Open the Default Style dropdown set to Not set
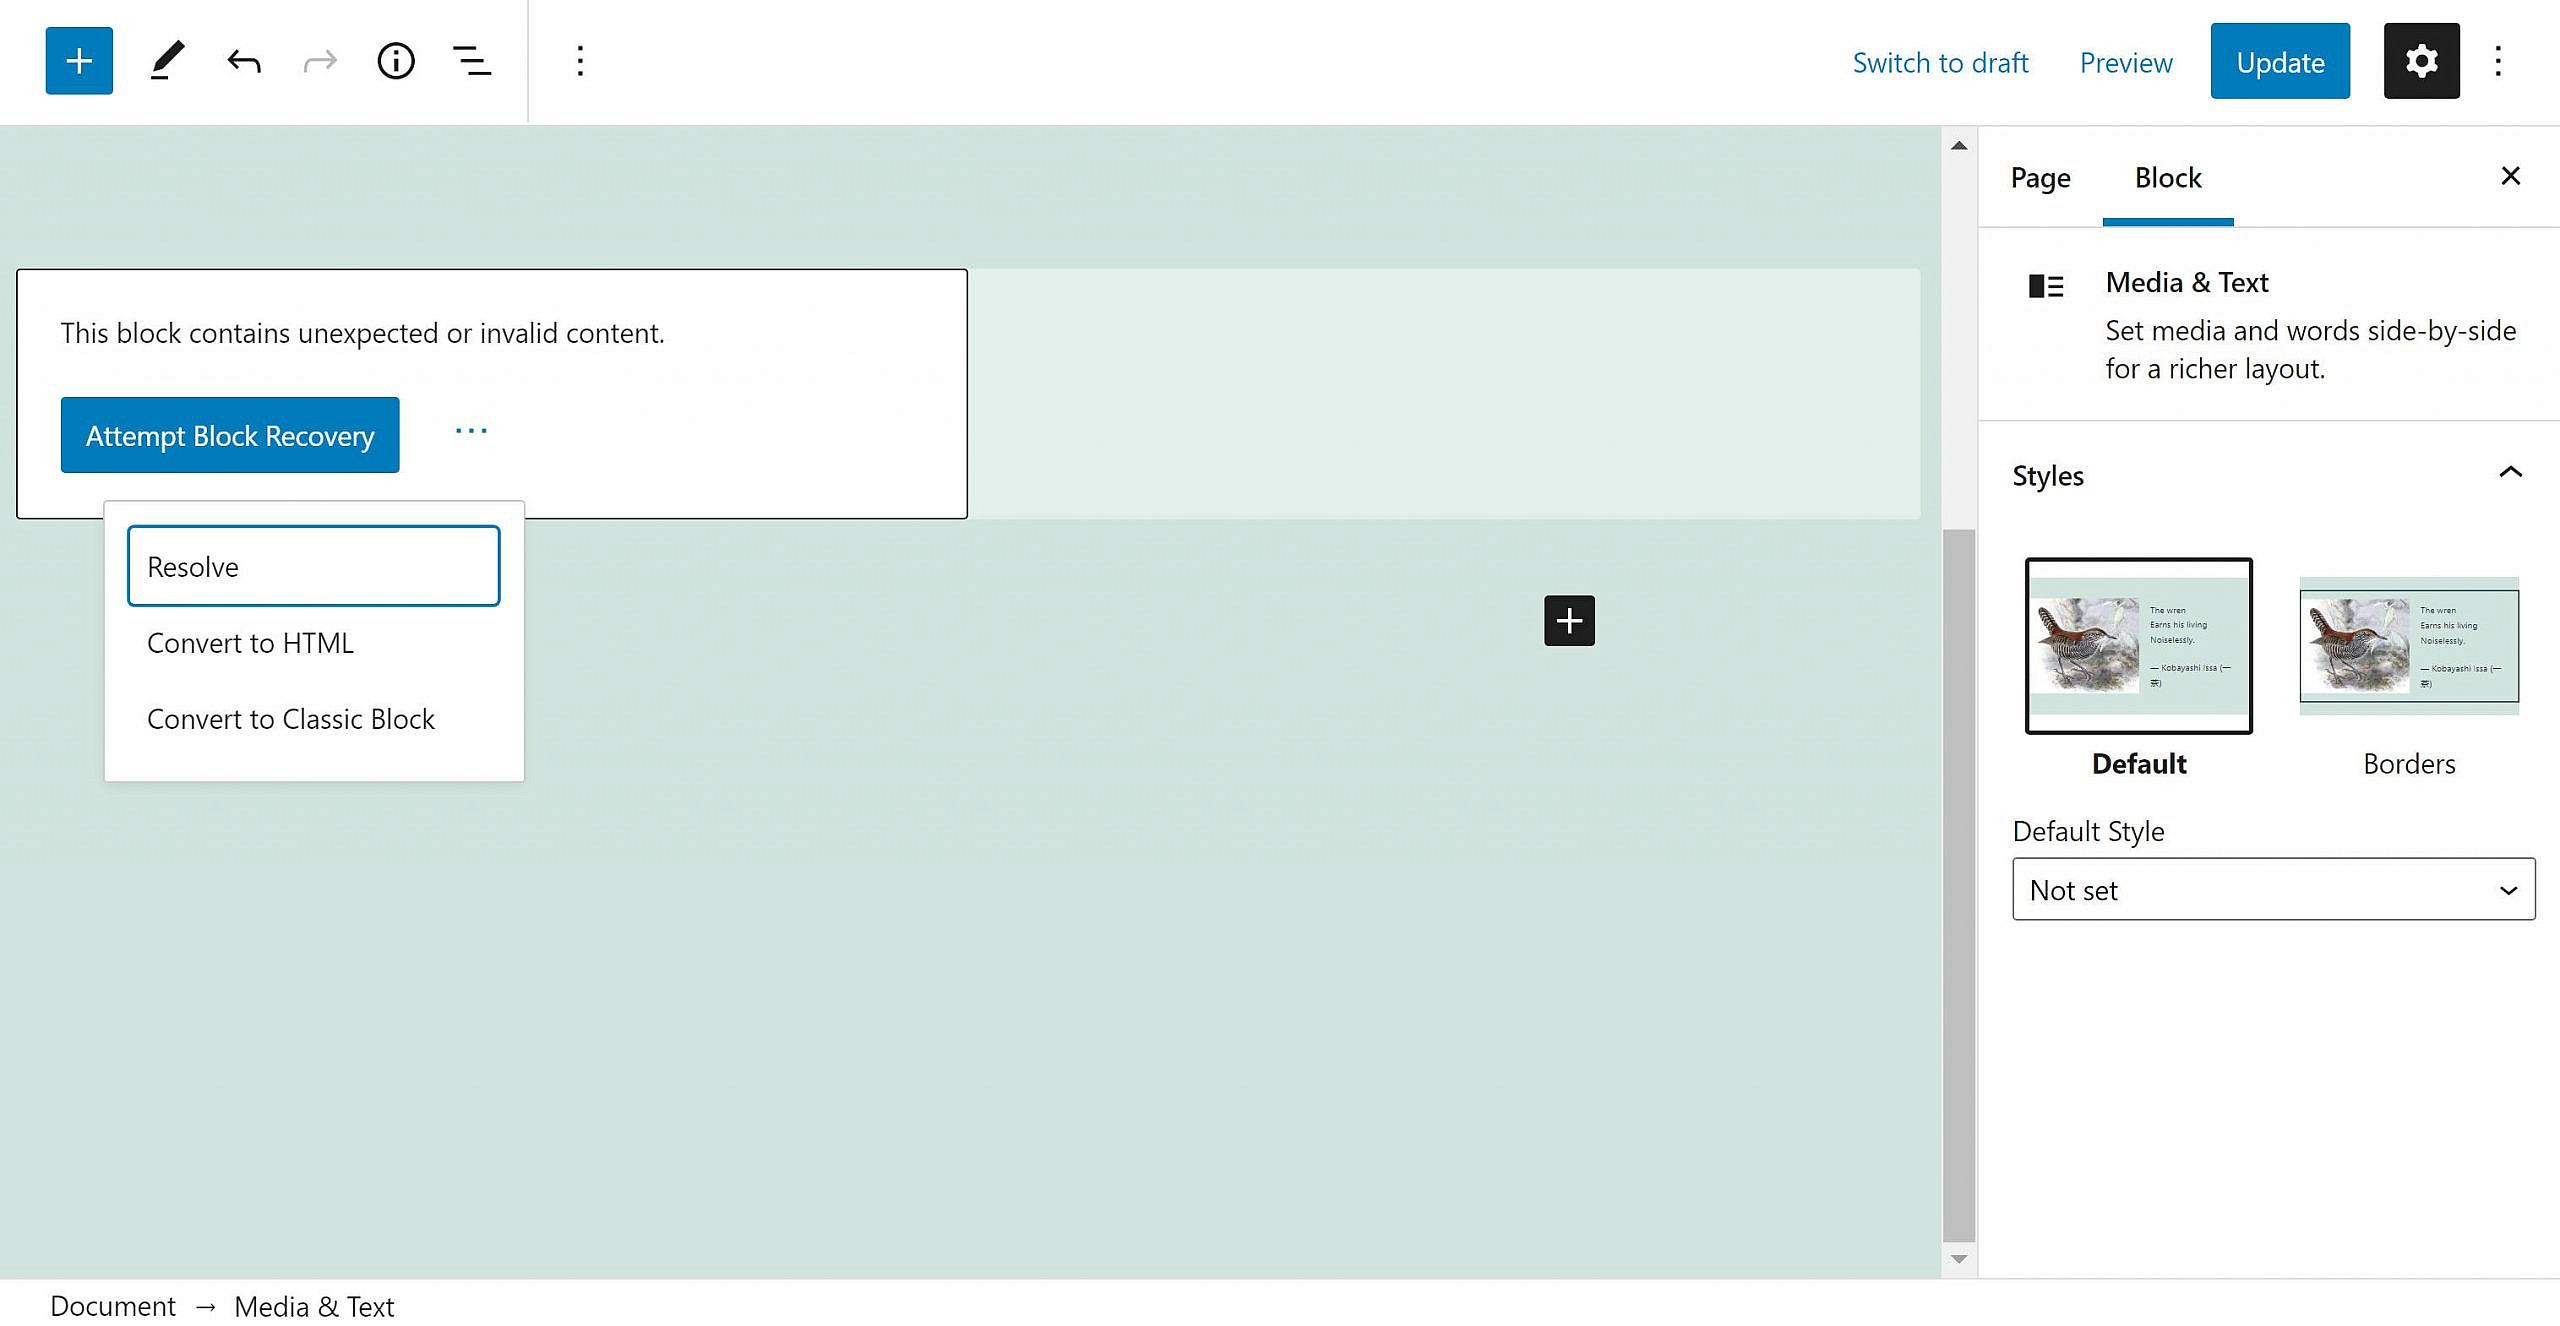The height and width of the screenshot is (1326, 2560). (x=2272, y=889)
